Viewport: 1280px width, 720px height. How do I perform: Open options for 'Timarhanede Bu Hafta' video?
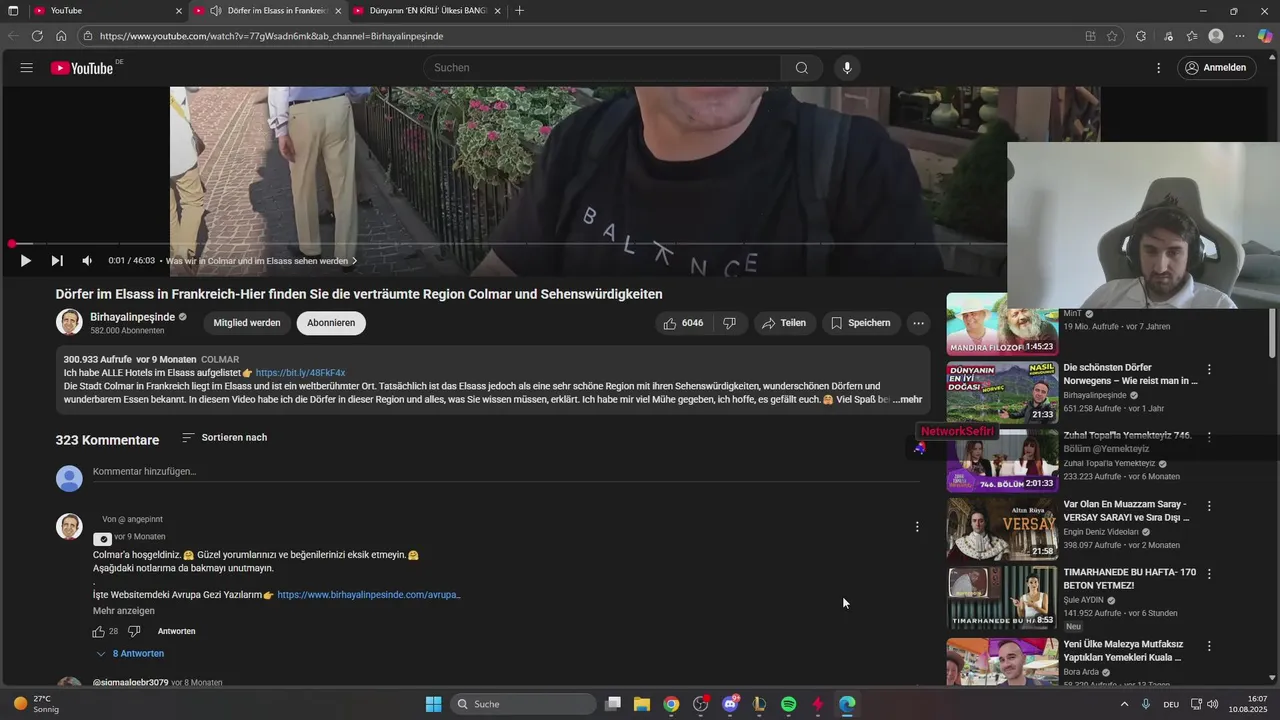coord(1209,574)
